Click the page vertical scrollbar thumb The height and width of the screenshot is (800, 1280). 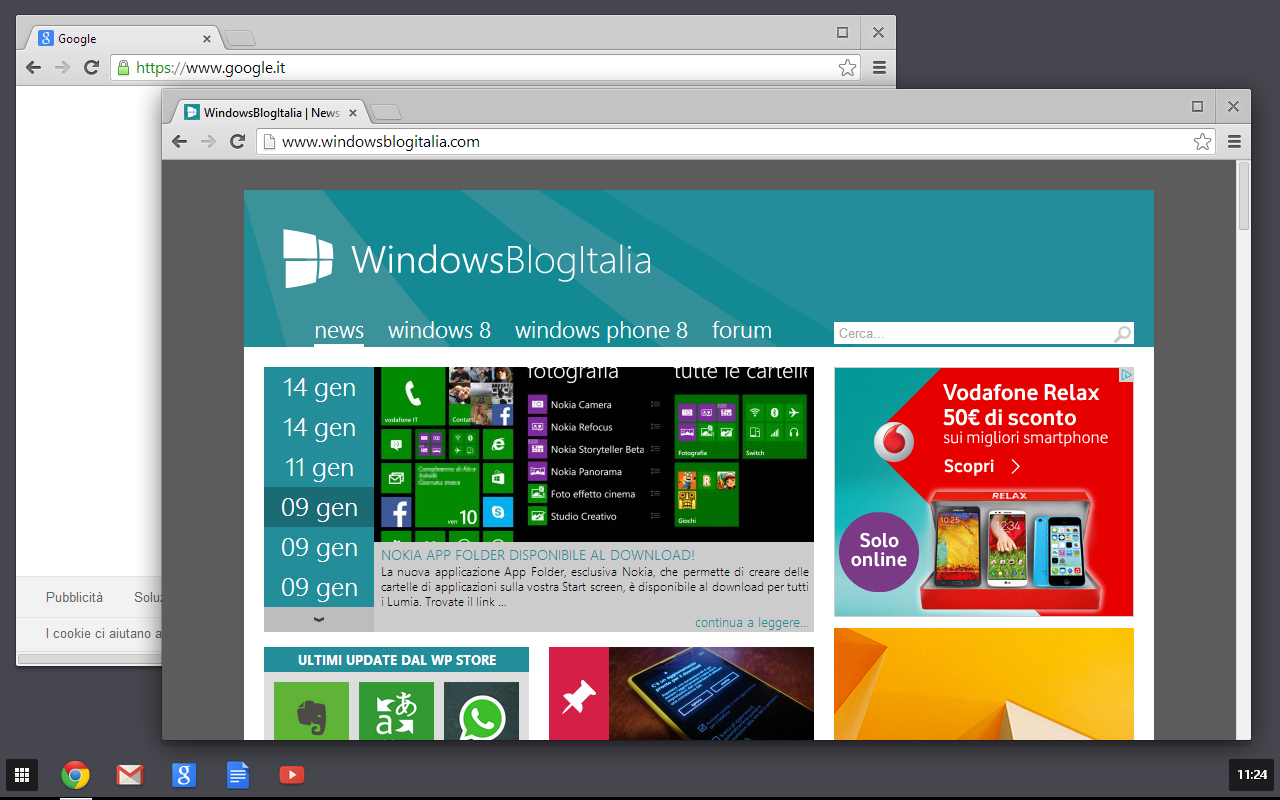click(x=1244, y=196)
